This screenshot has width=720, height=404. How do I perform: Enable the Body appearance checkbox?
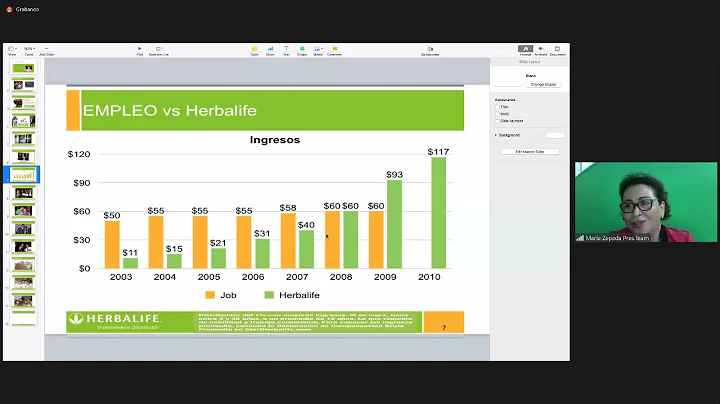497,114
